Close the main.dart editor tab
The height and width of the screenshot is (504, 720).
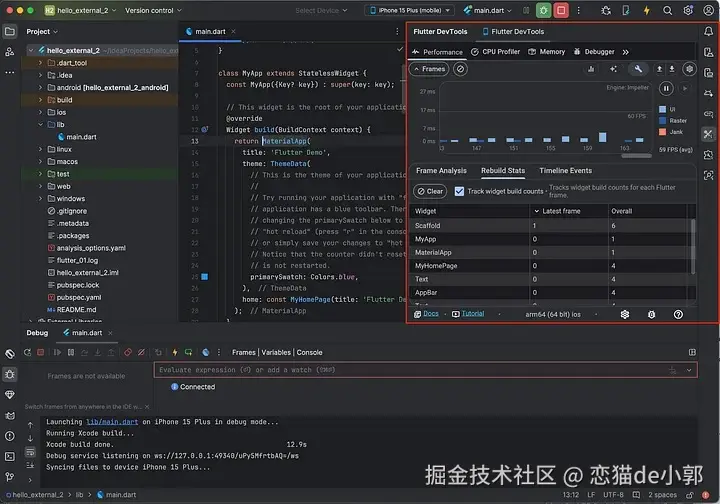pos(233,31)
